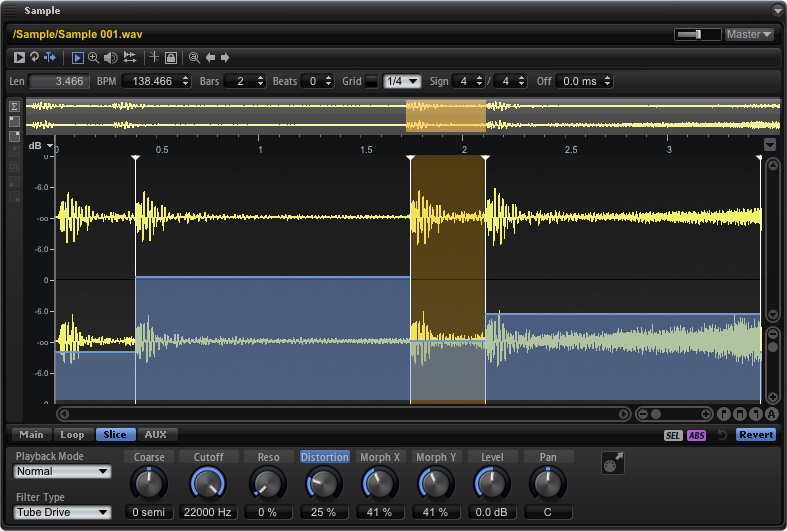Image resolution: width=787 pixels, height=531 pixels.
Task: Open the Playback Mode dropdown
Action: (x=62, y=472)
